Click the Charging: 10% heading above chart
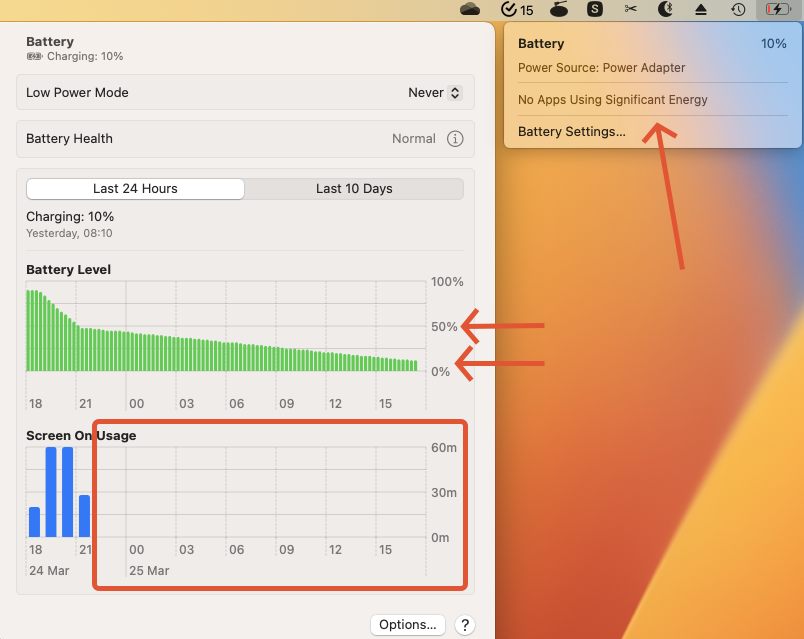Viewport: 804px width, 639px height. coord(70,216)
